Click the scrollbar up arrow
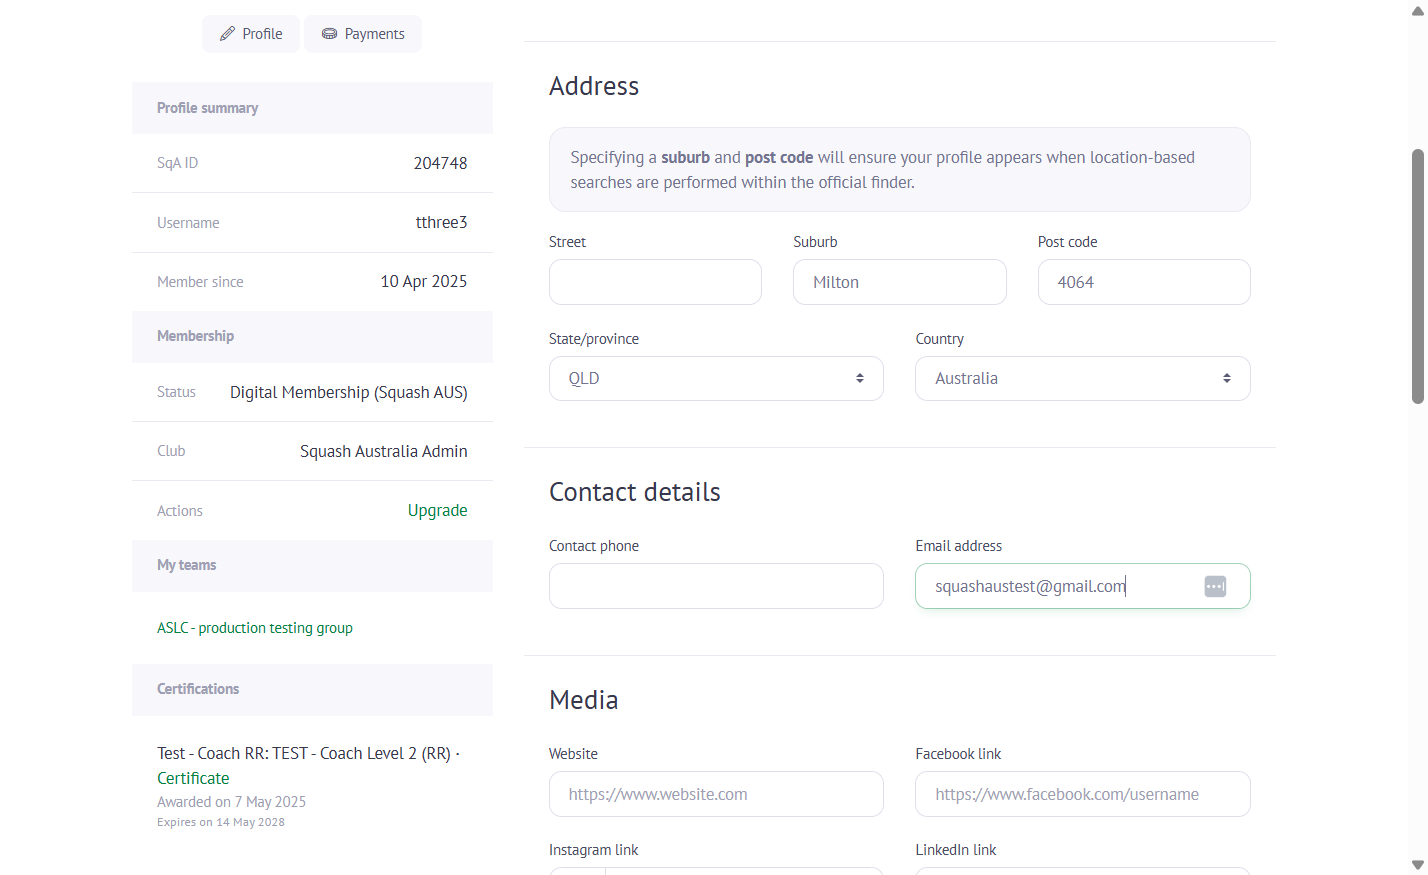Screen dimensions: 1428x875 pyautogui.click(x=1418, y=10)
